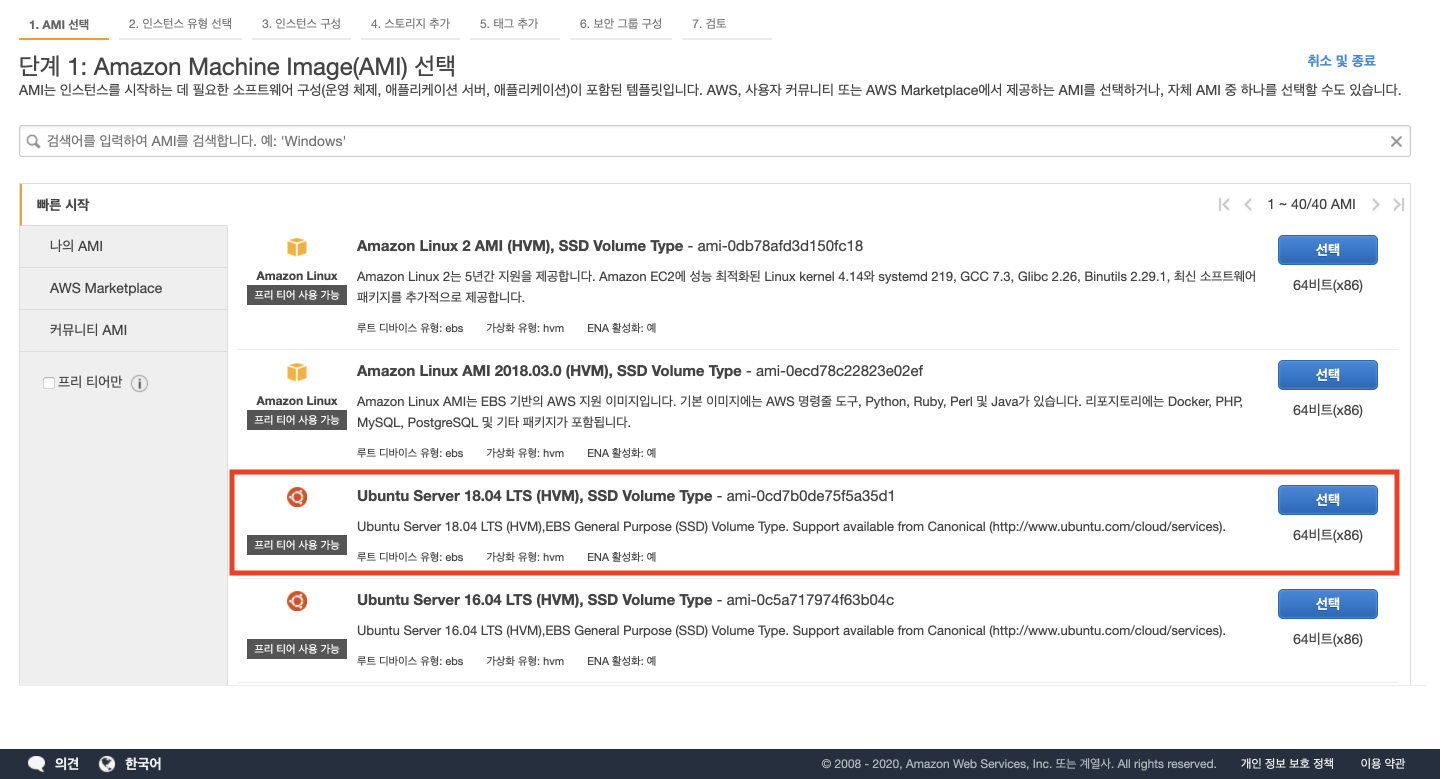Click the feedback speech bubble icon
1444x779 pixels.
click(37, 764)
